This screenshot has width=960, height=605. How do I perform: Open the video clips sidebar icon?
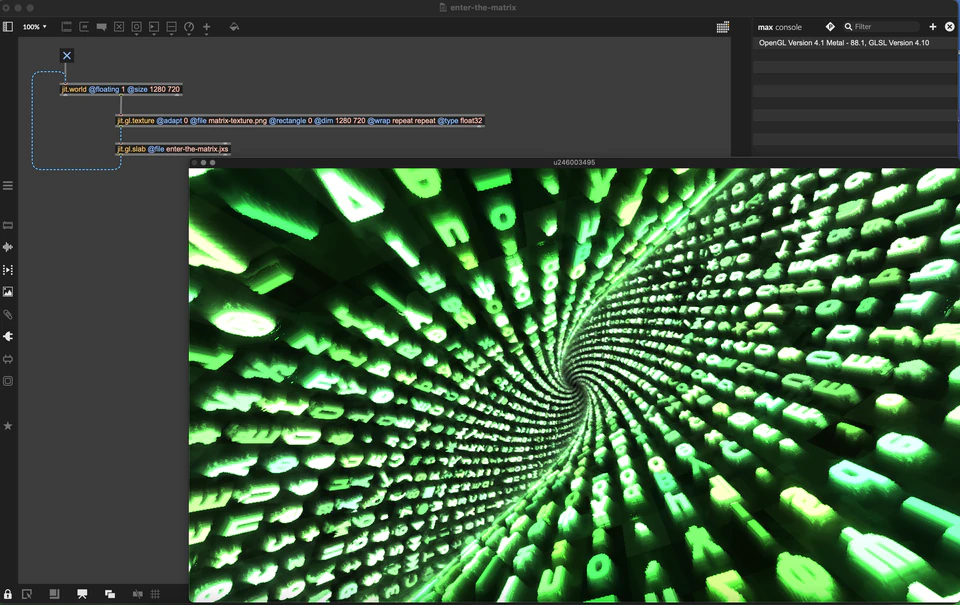[x=8, y=269]
